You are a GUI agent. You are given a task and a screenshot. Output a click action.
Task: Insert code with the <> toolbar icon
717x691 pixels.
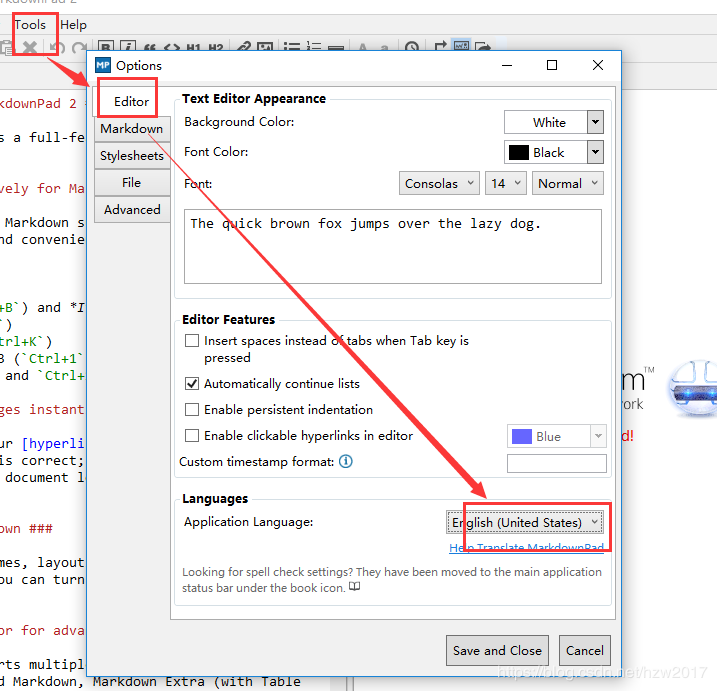pos(172,47)
